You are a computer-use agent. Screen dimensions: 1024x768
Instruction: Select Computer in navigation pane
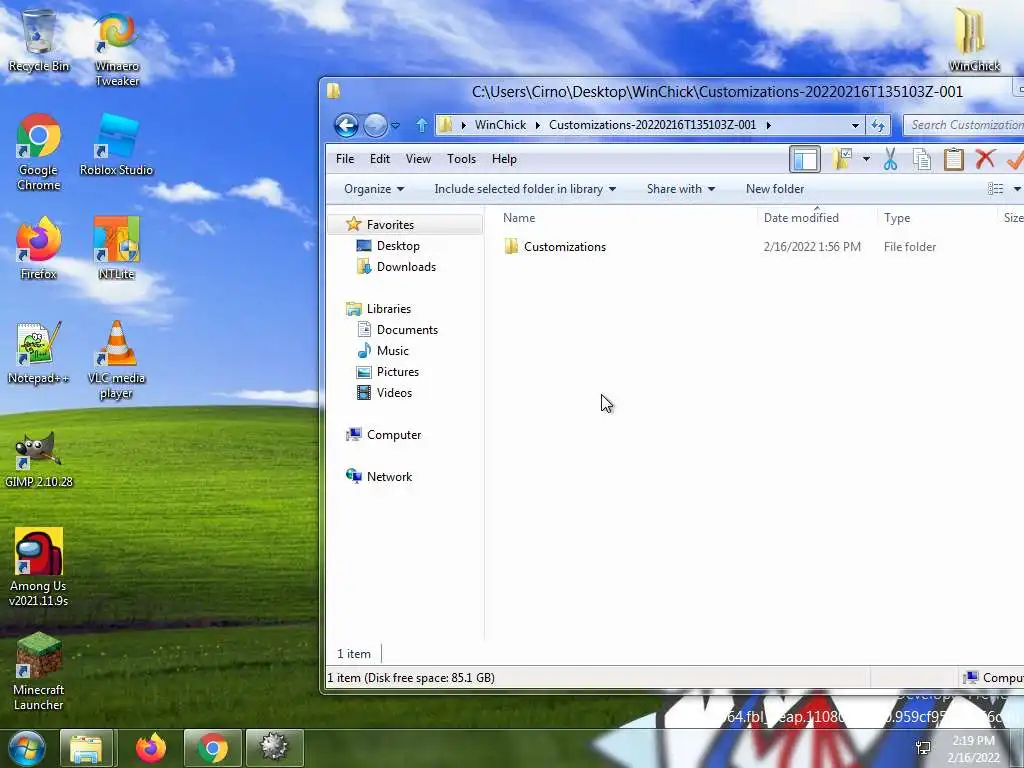pos(393,435)
